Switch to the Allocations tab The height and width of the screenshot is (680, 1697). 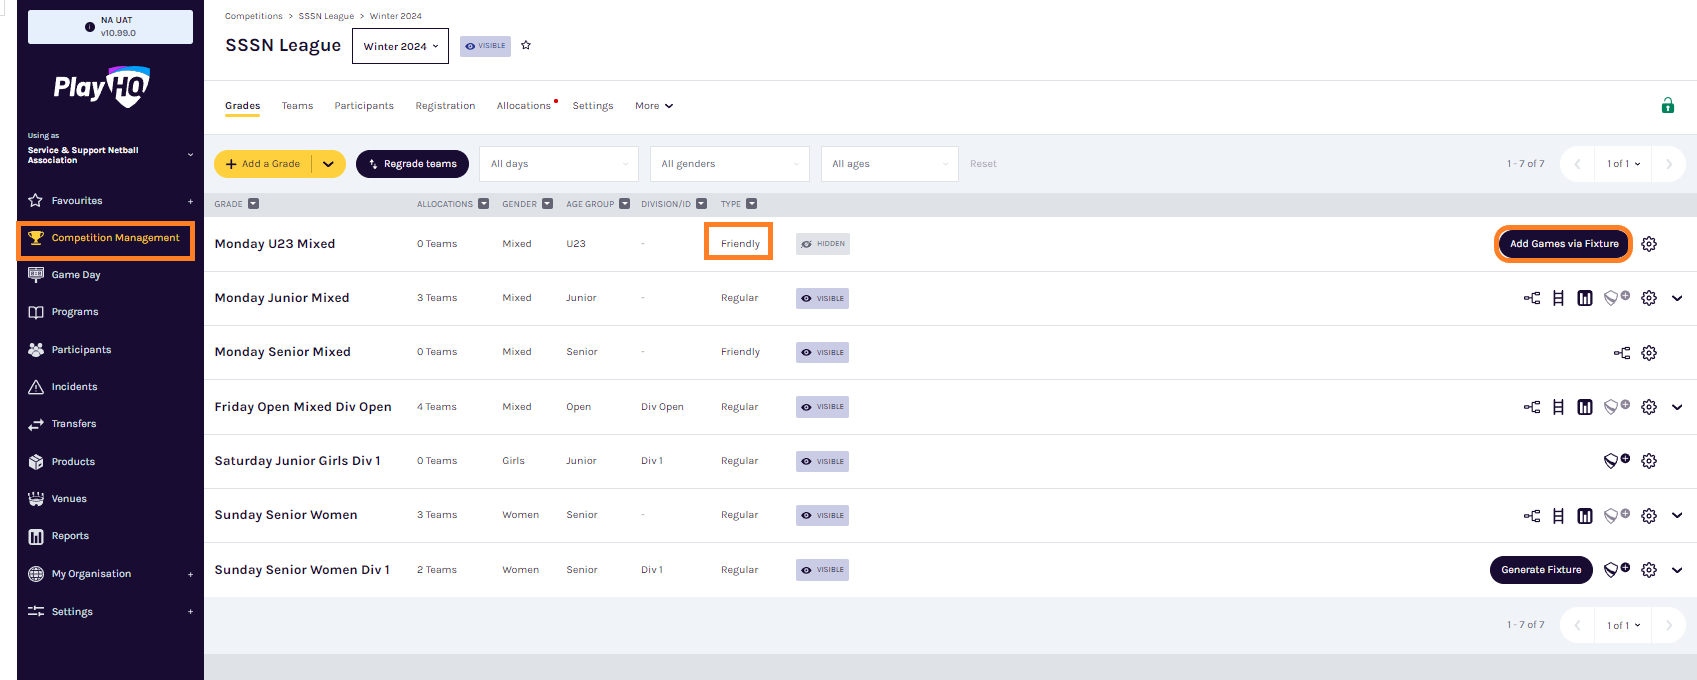coord(524,106)
